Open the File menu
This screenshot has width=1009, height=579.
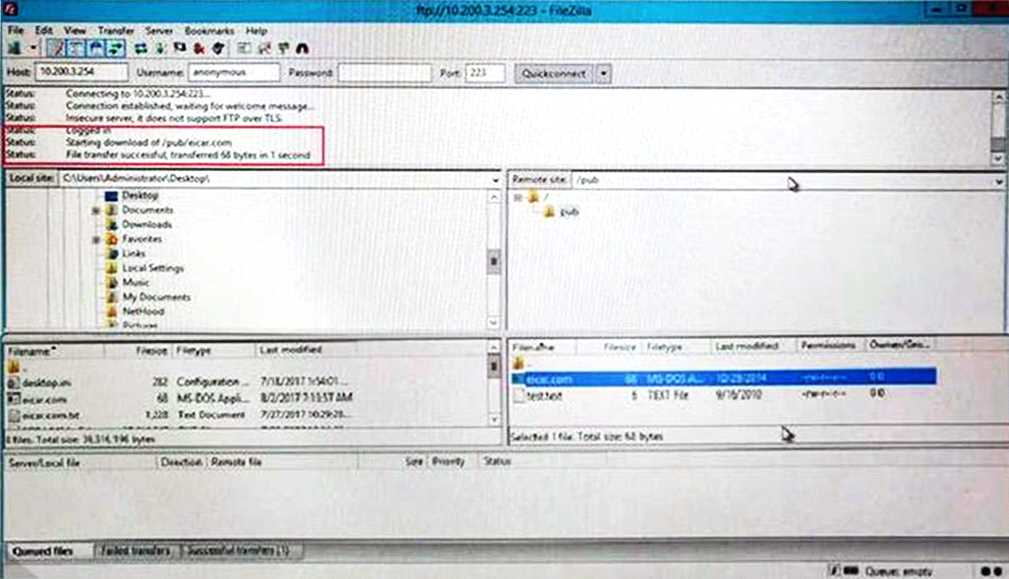[x=15, y=30]
